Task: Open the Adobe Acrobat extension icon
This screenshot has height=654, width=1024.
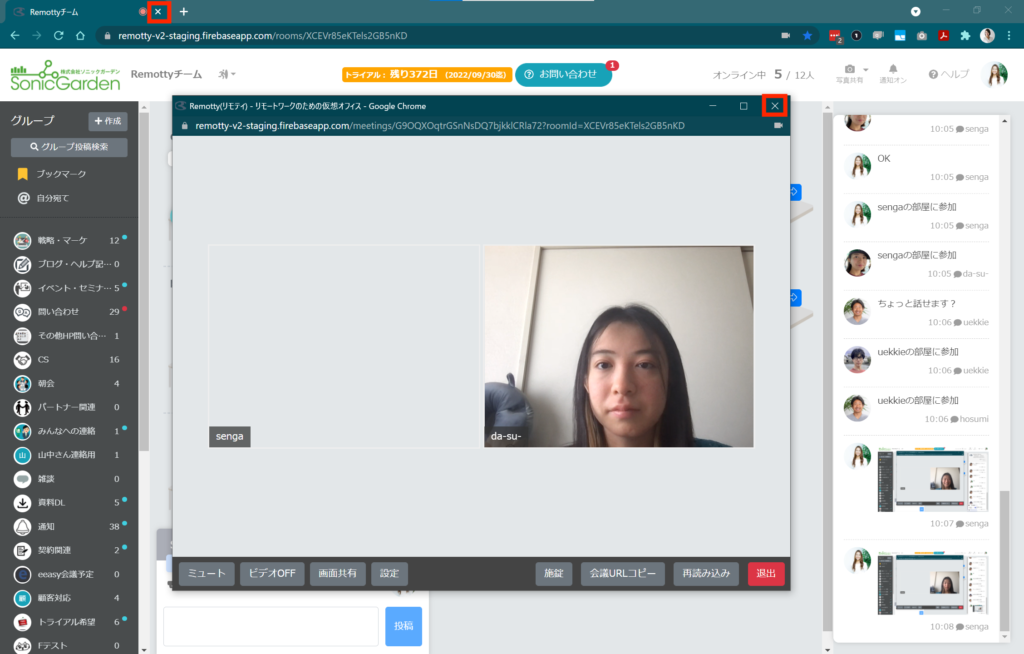Action: pyautogui.click(x=943, y=36)
